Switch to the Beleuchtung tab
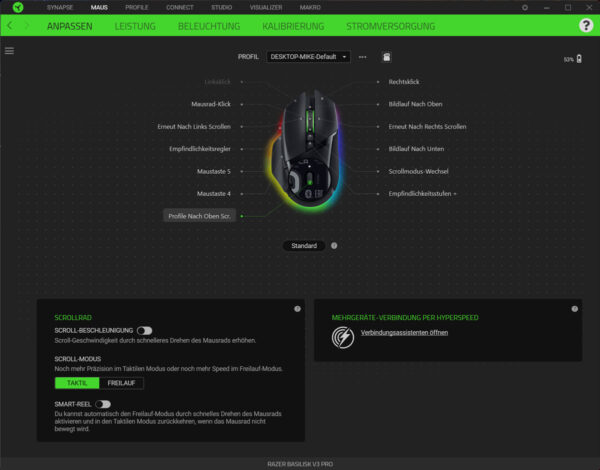The image size is (600, 470). point(209,25)
